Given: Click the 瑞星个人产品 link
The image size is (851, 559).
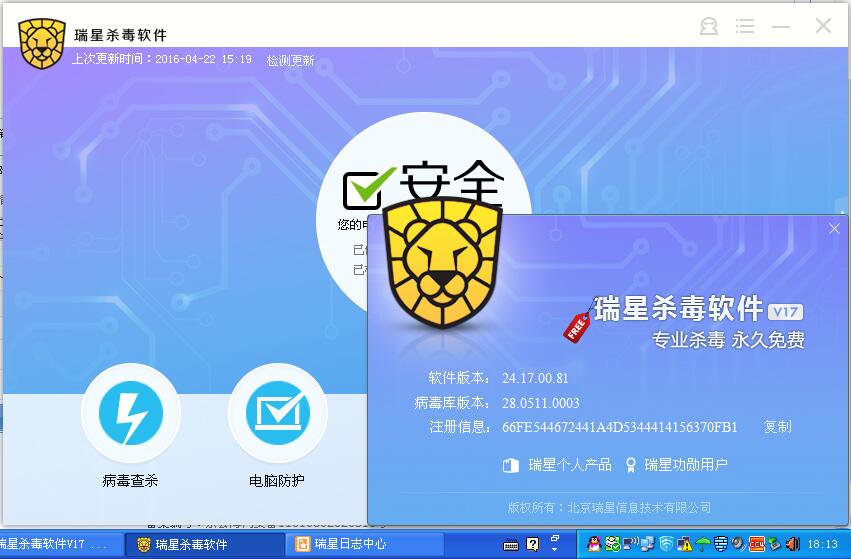Looking at the screenshot, I should tap(570, 465).
